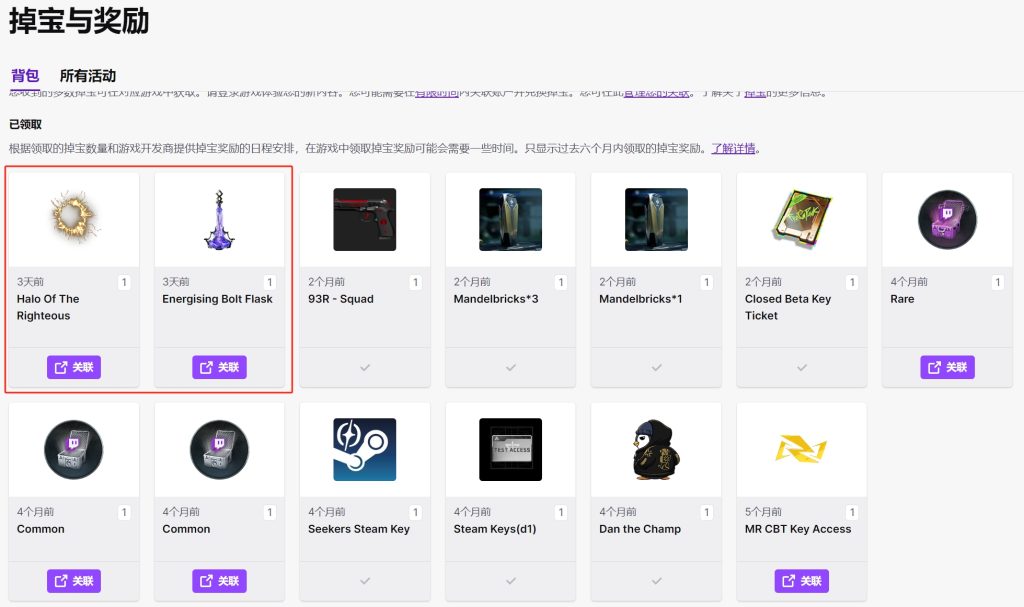Click checkmark under Mandelbricks*3
The height and width of the screenshot is (607, 1024).
pyautogui.click(x=511, y=368)
